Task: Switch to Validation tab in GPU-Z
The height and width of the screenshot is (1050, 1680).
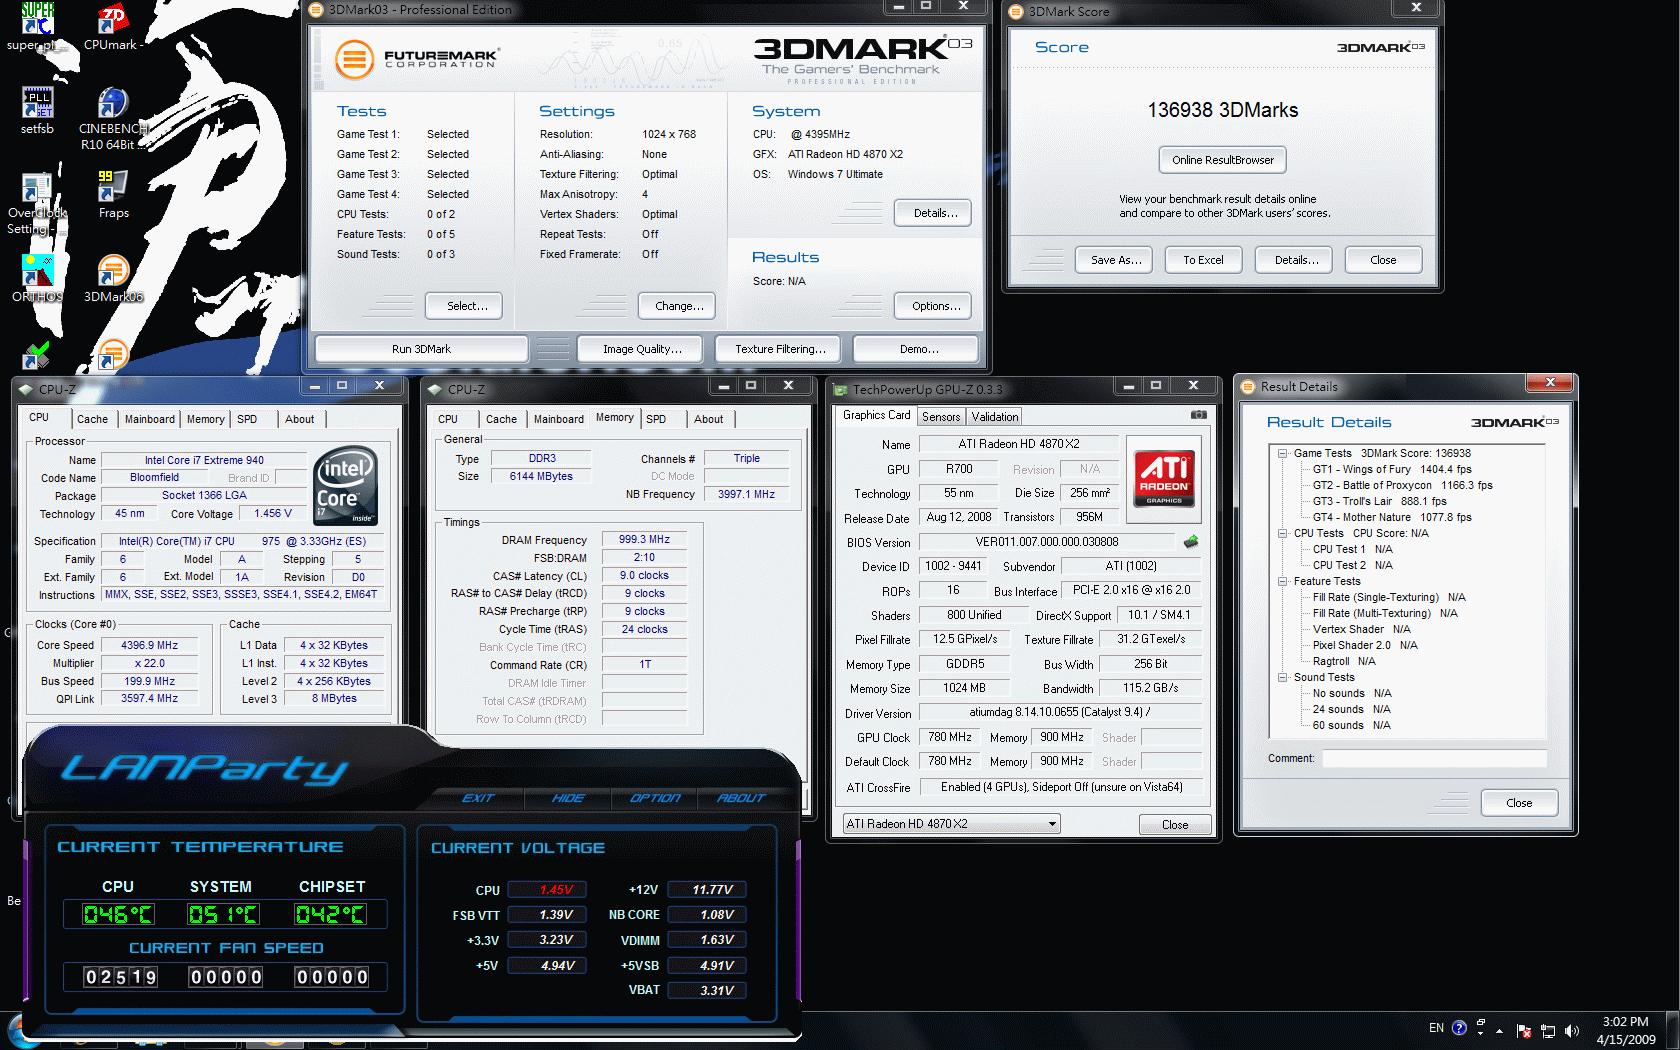Action: [x=995, y=417]
